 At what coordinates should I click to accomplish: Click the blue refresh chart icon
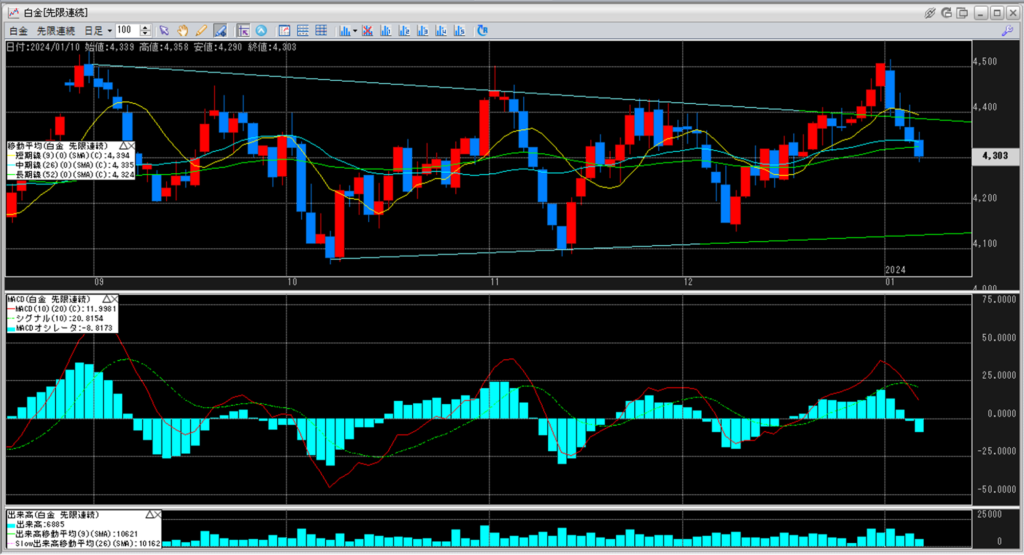[483, 31]
